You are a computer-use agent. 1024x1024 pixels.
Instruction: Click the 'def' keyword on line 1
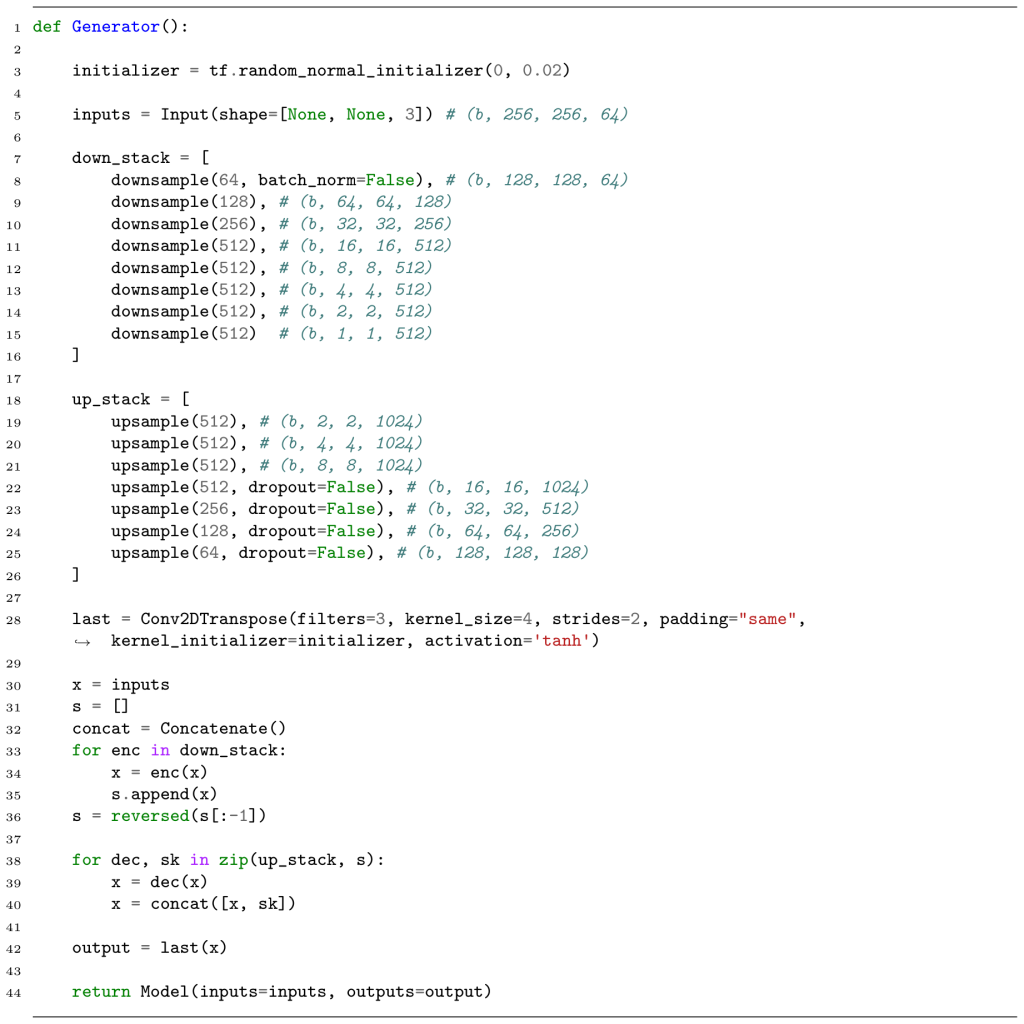click(46, 27)
